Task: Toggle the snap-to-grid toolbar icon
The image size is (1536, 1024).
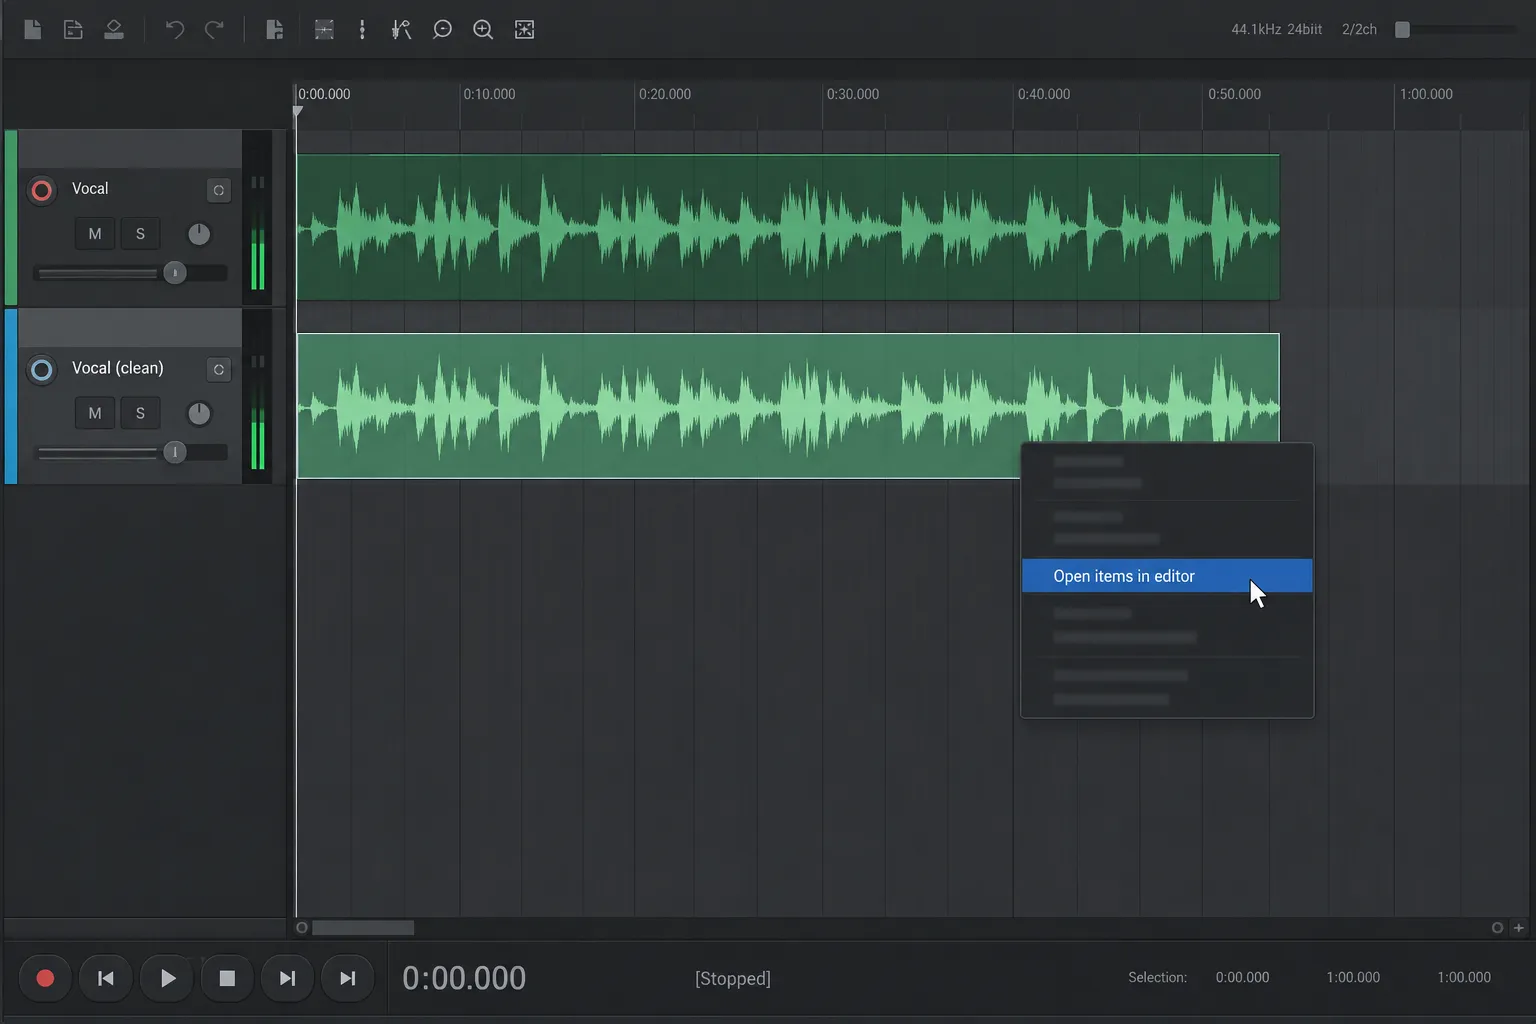Action: [324, 30]
